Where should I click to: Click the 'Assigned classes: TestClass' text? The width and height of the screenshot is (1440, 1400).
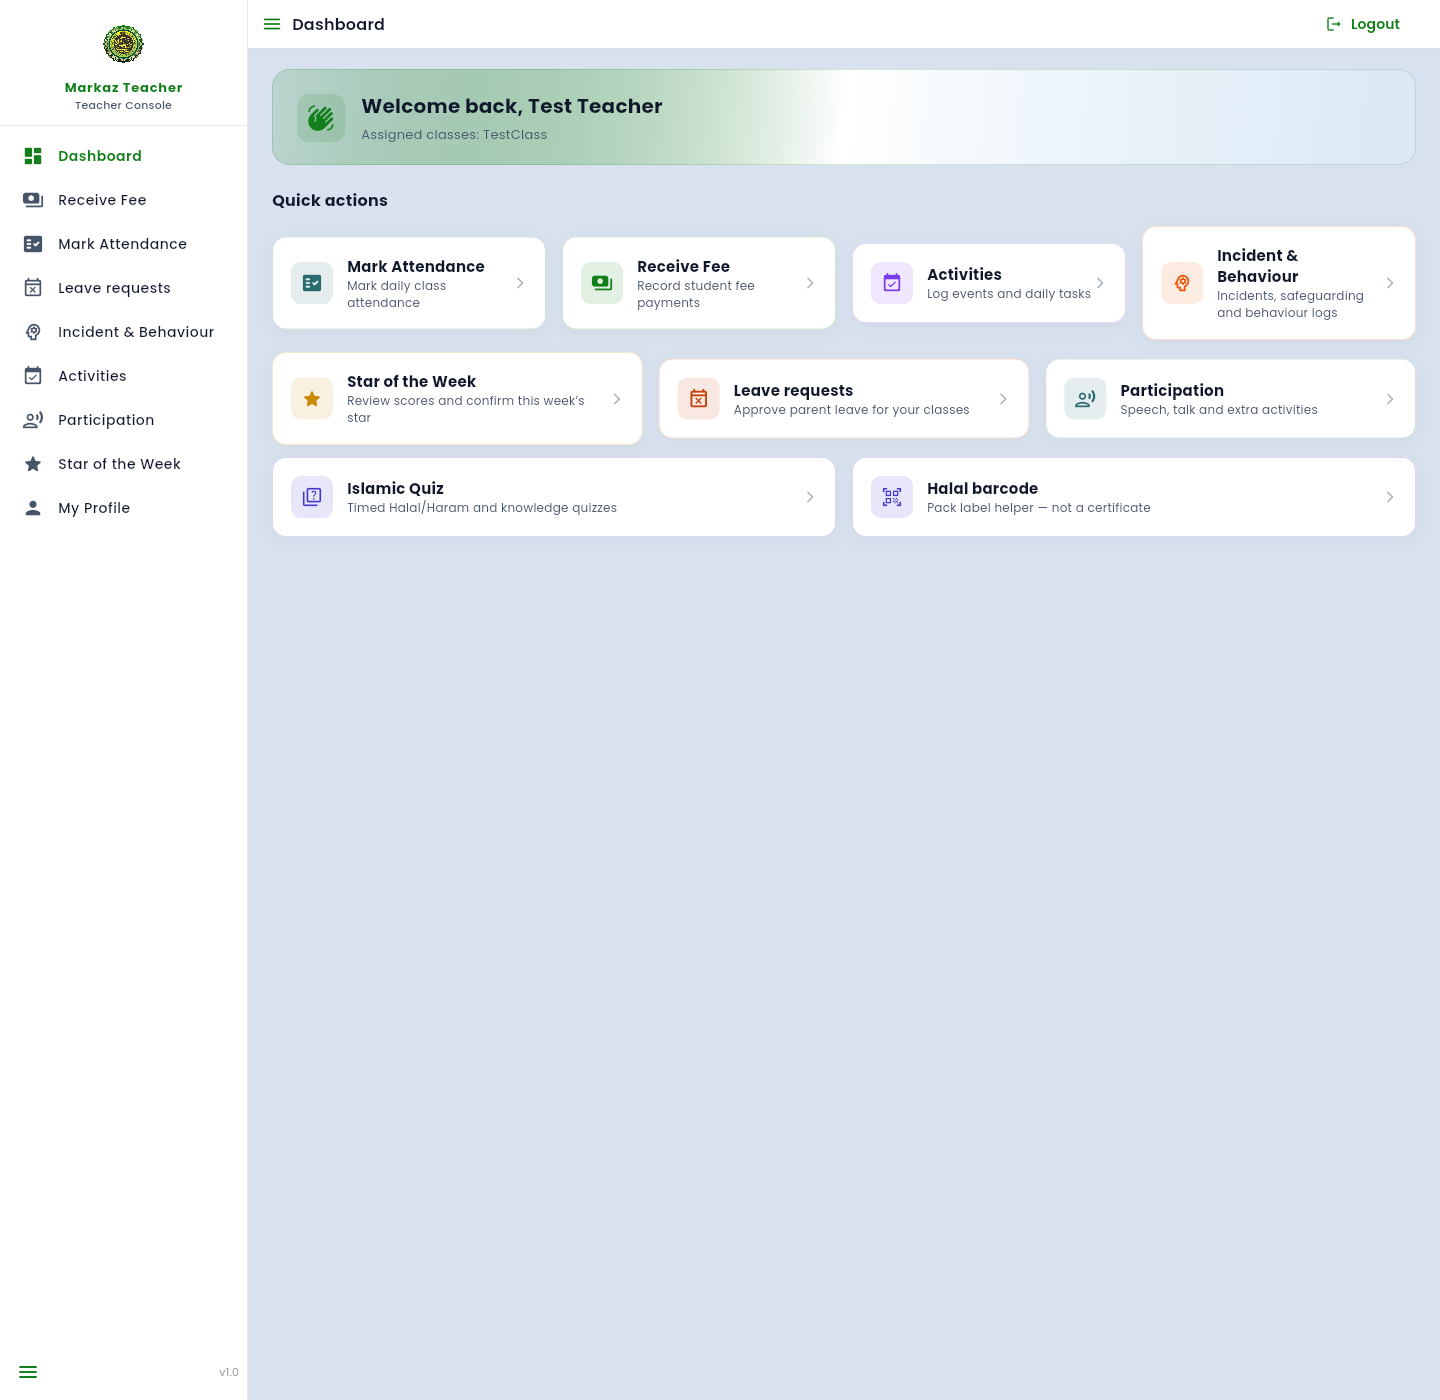pos(454,134)
